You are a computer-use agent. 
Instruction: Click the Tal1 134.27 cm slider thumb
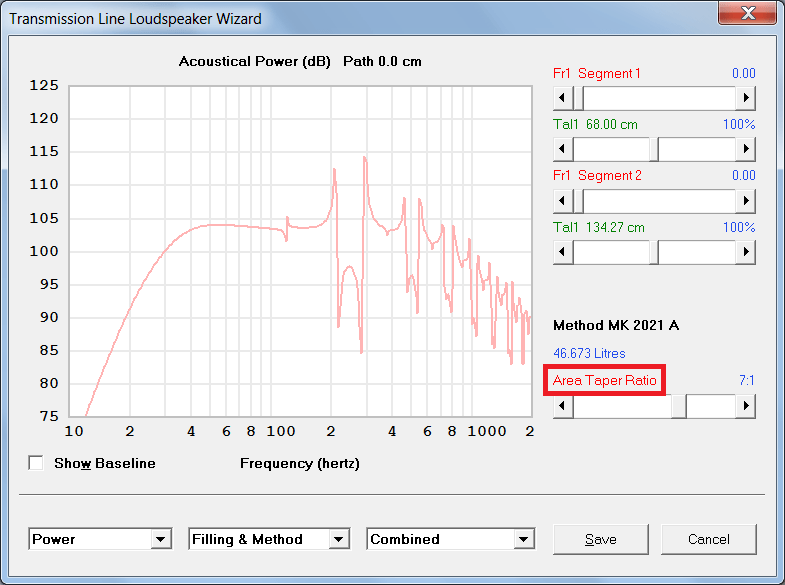point(654,252)
